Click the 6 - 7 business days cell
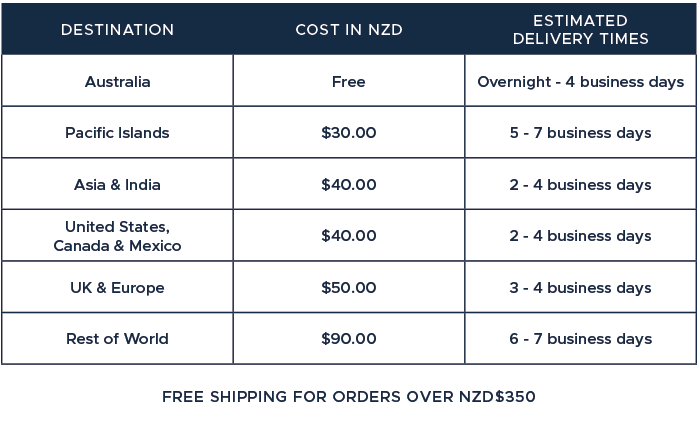 pyautogui.click(x=580, y=339)
